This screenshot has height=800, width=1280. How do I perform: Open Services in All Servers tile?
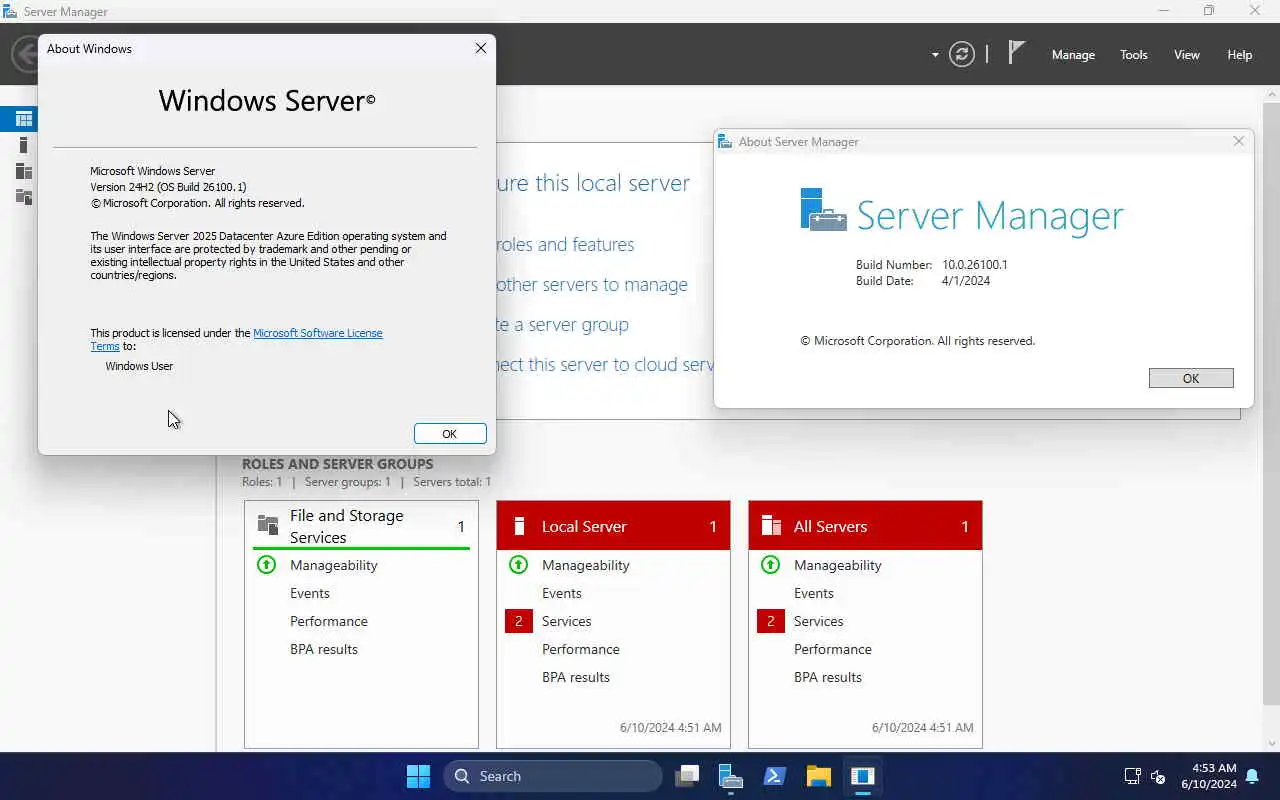pyautogui.click(x=819, y=621)
